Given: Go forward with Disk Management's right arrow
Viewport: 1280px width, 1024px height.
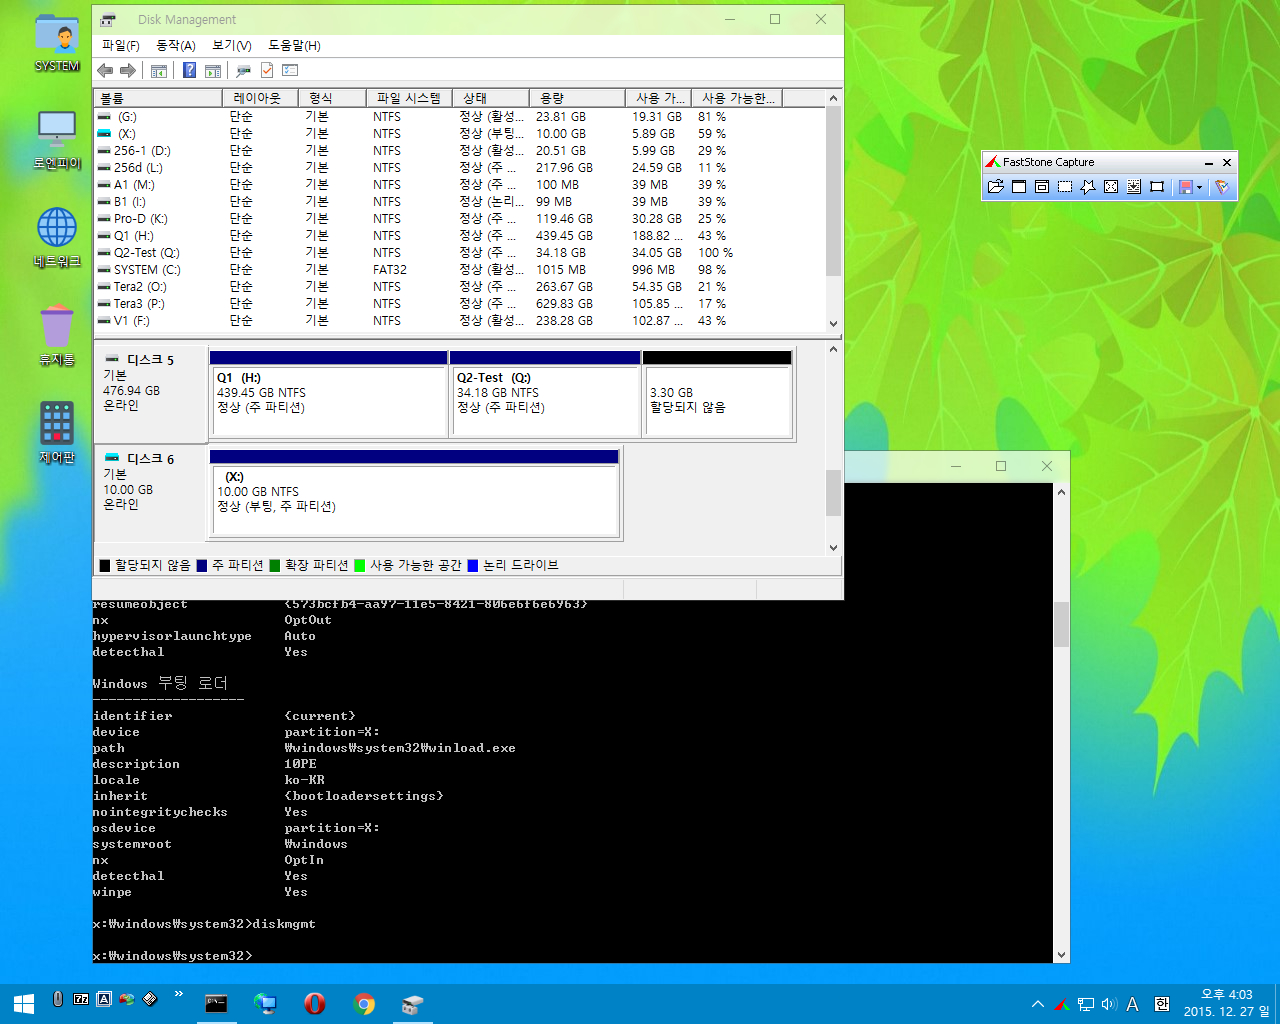Looking at the screenshot, I should pyautogui.click(x=128, y=71).
